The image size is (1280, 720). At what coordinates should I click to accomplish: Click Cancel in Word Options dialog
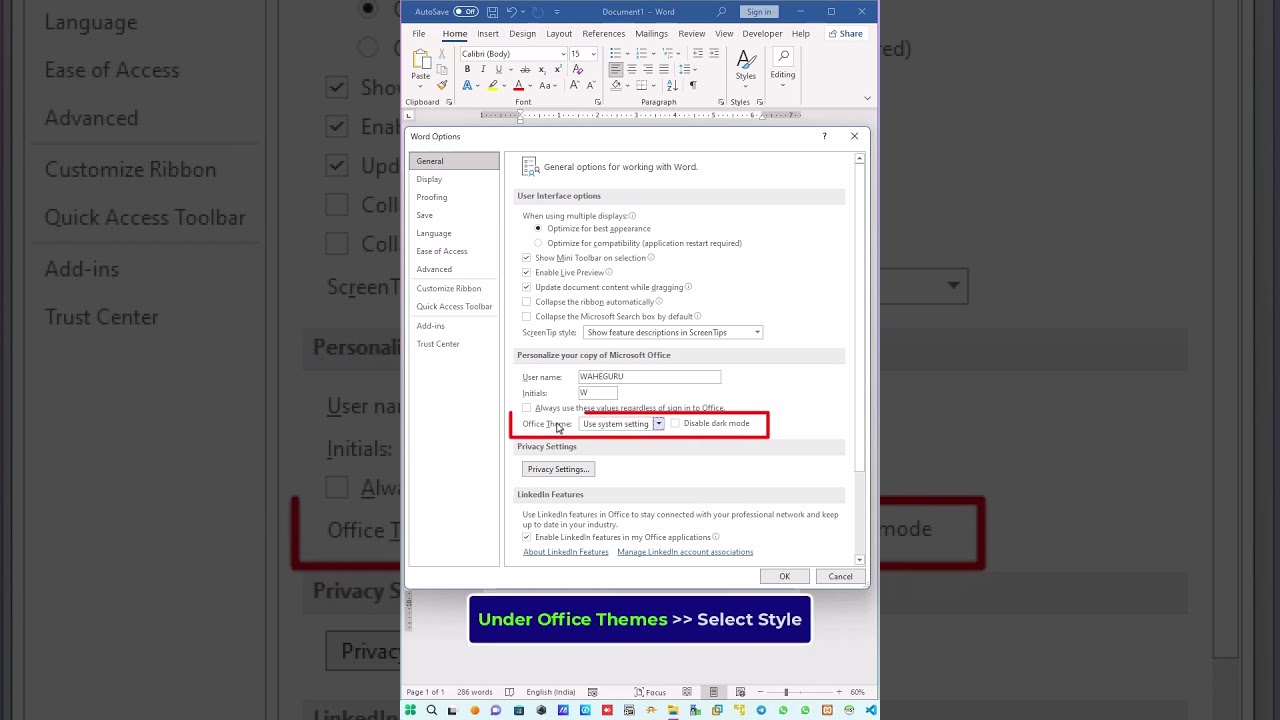click(840, 577)
